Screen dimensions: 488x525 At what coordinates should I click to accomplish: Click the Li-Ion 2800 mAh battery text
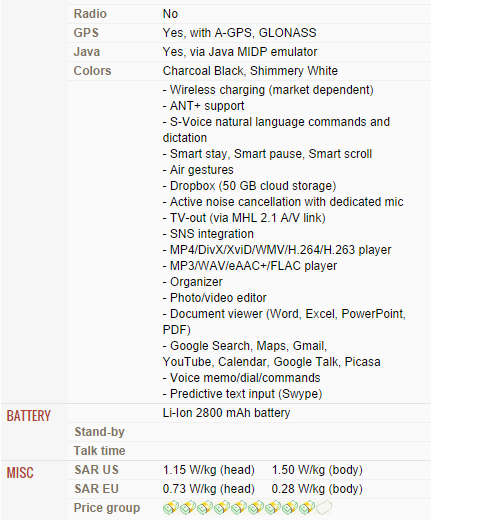pos(226,413)
